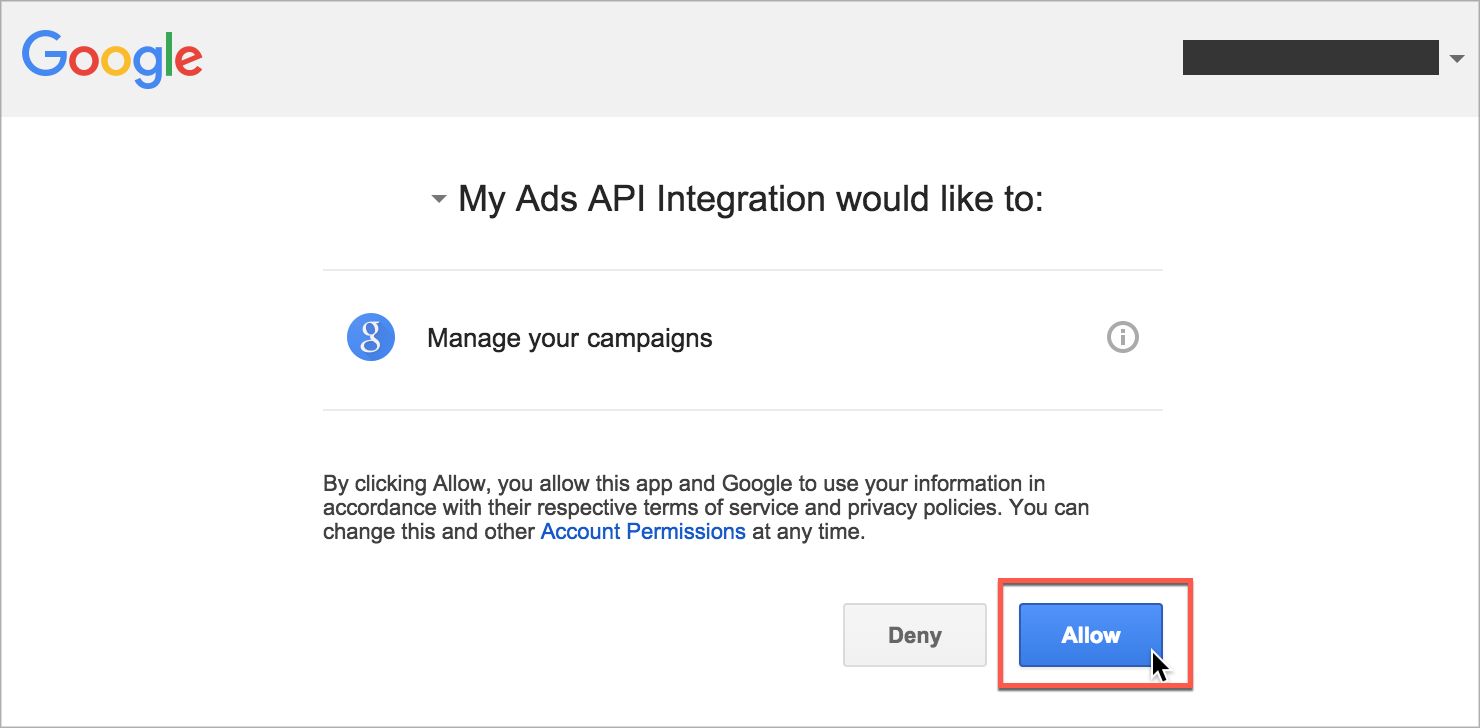Image resolution: width=1480 pixels, height=728 pixels.
Task: Click the 'By clicking Allow' disclaimer text
Action: tap(706, 508)
